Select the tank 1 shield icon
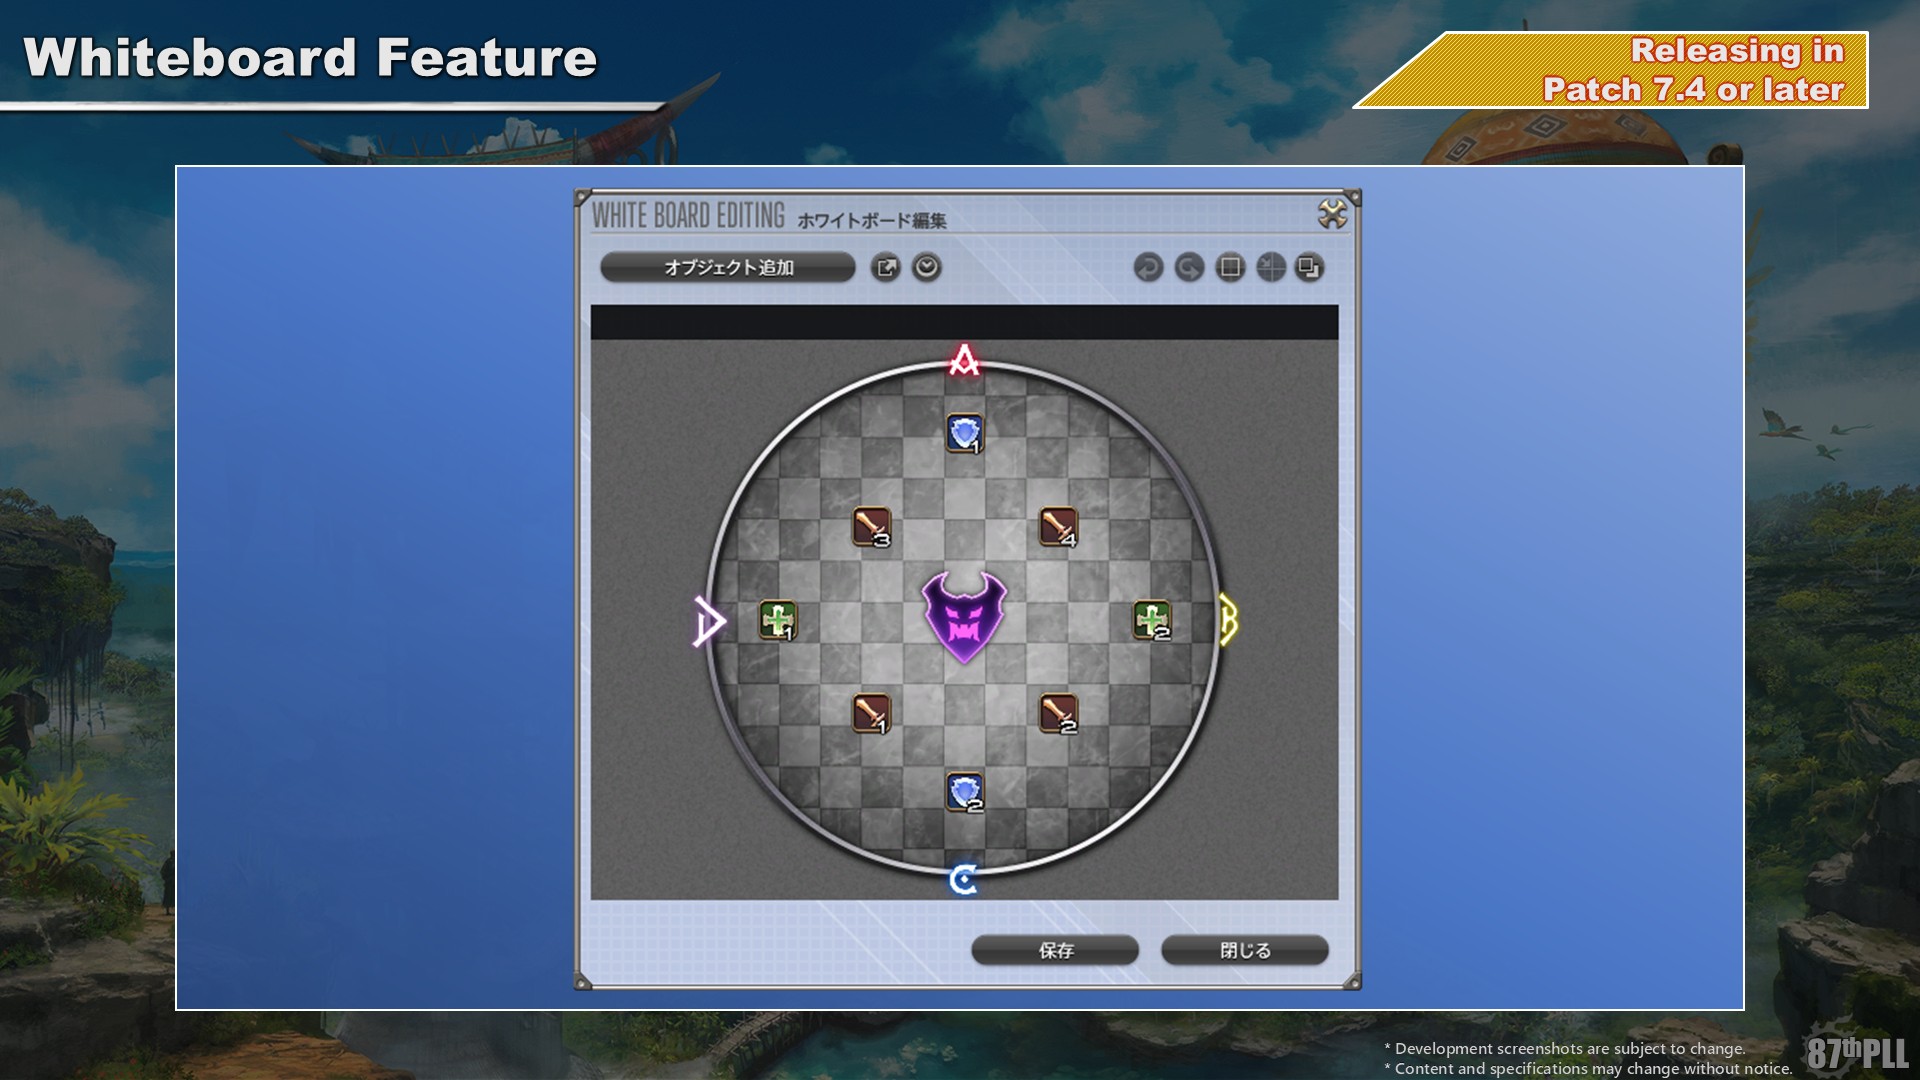 point(964,433)
